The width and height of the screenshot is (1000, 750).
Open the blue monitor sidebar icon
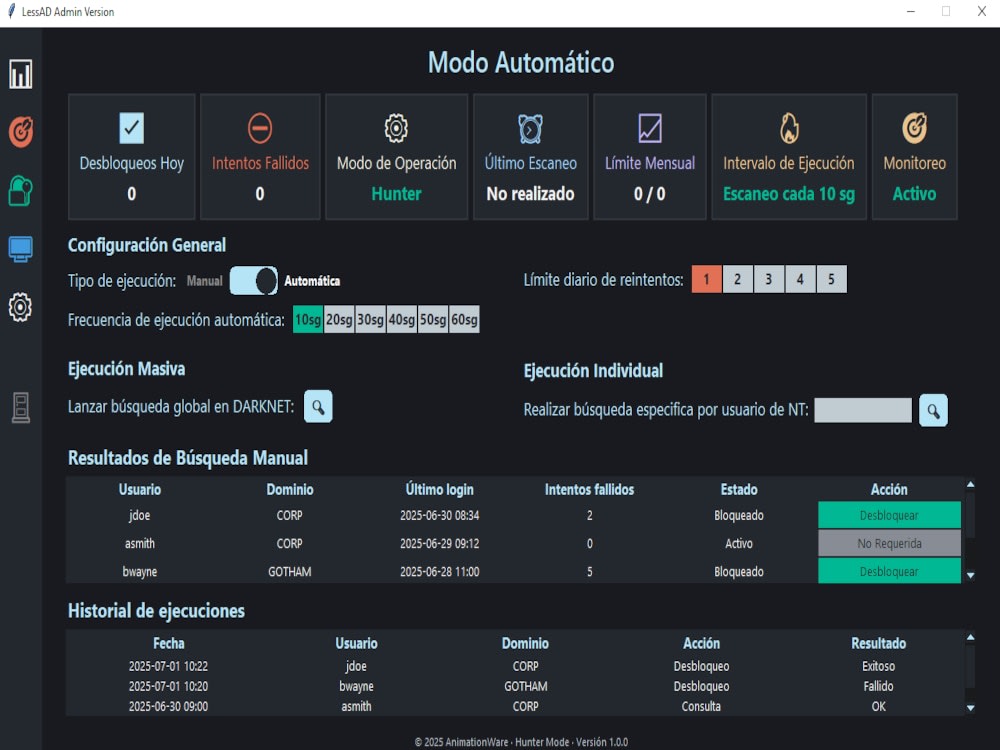[x=20, y=249]
